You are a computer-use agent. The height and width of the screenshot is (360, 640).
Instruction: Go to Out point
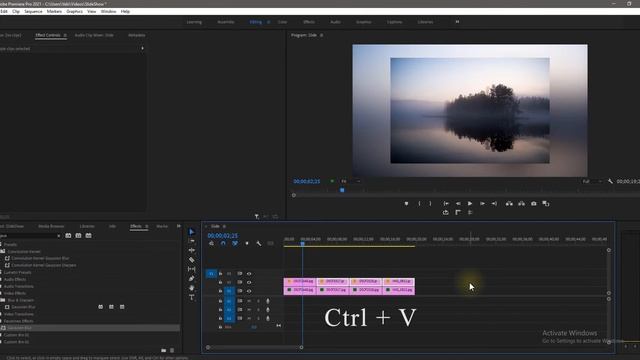point(494,204)
